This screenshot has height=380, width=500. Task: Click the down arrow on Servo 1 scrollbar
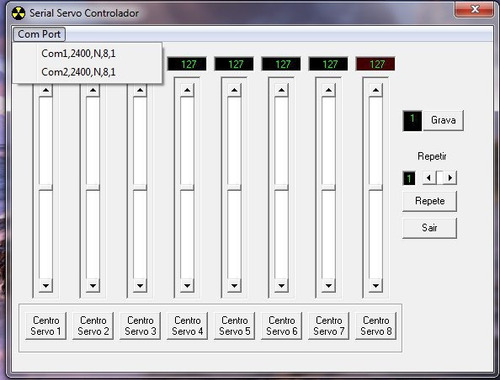46,285
